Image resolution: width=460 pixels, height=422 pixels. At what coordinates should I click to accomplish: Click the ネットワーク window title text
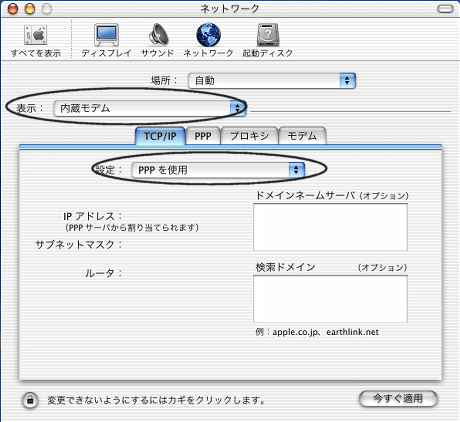tap(230, 8)
